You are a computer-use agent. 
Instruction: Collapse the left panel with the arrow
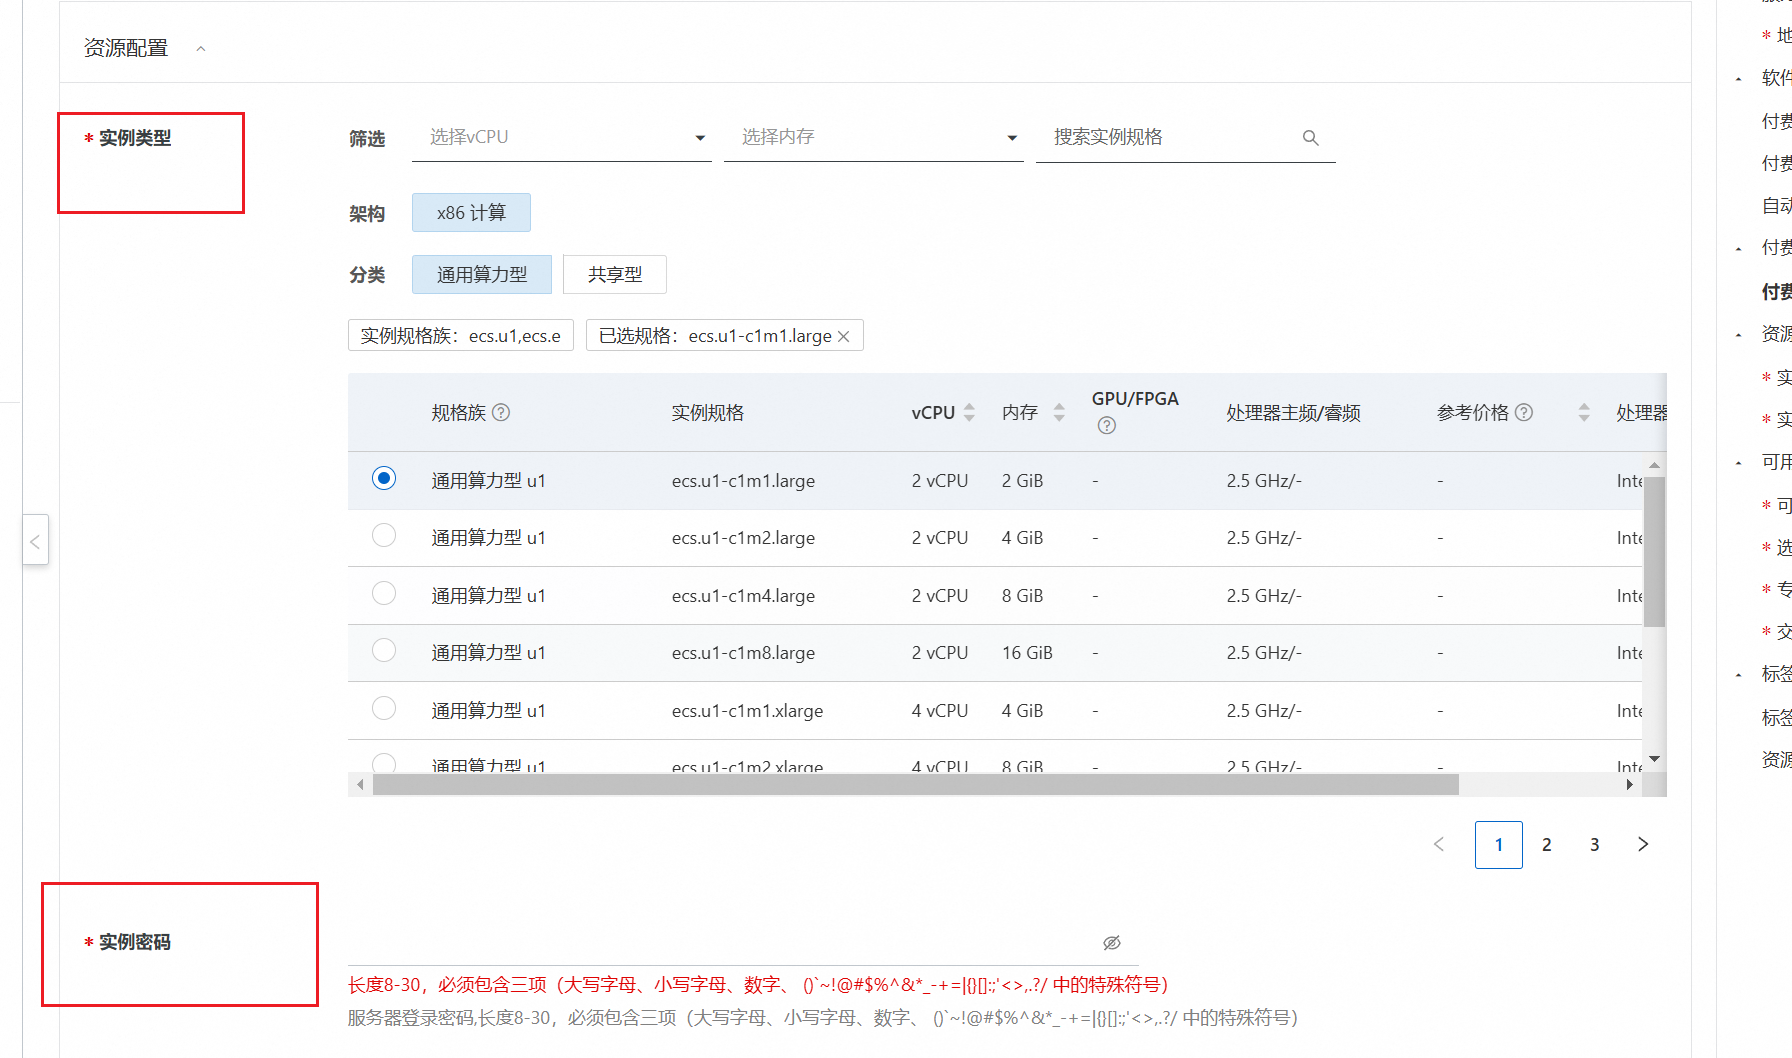35,540
